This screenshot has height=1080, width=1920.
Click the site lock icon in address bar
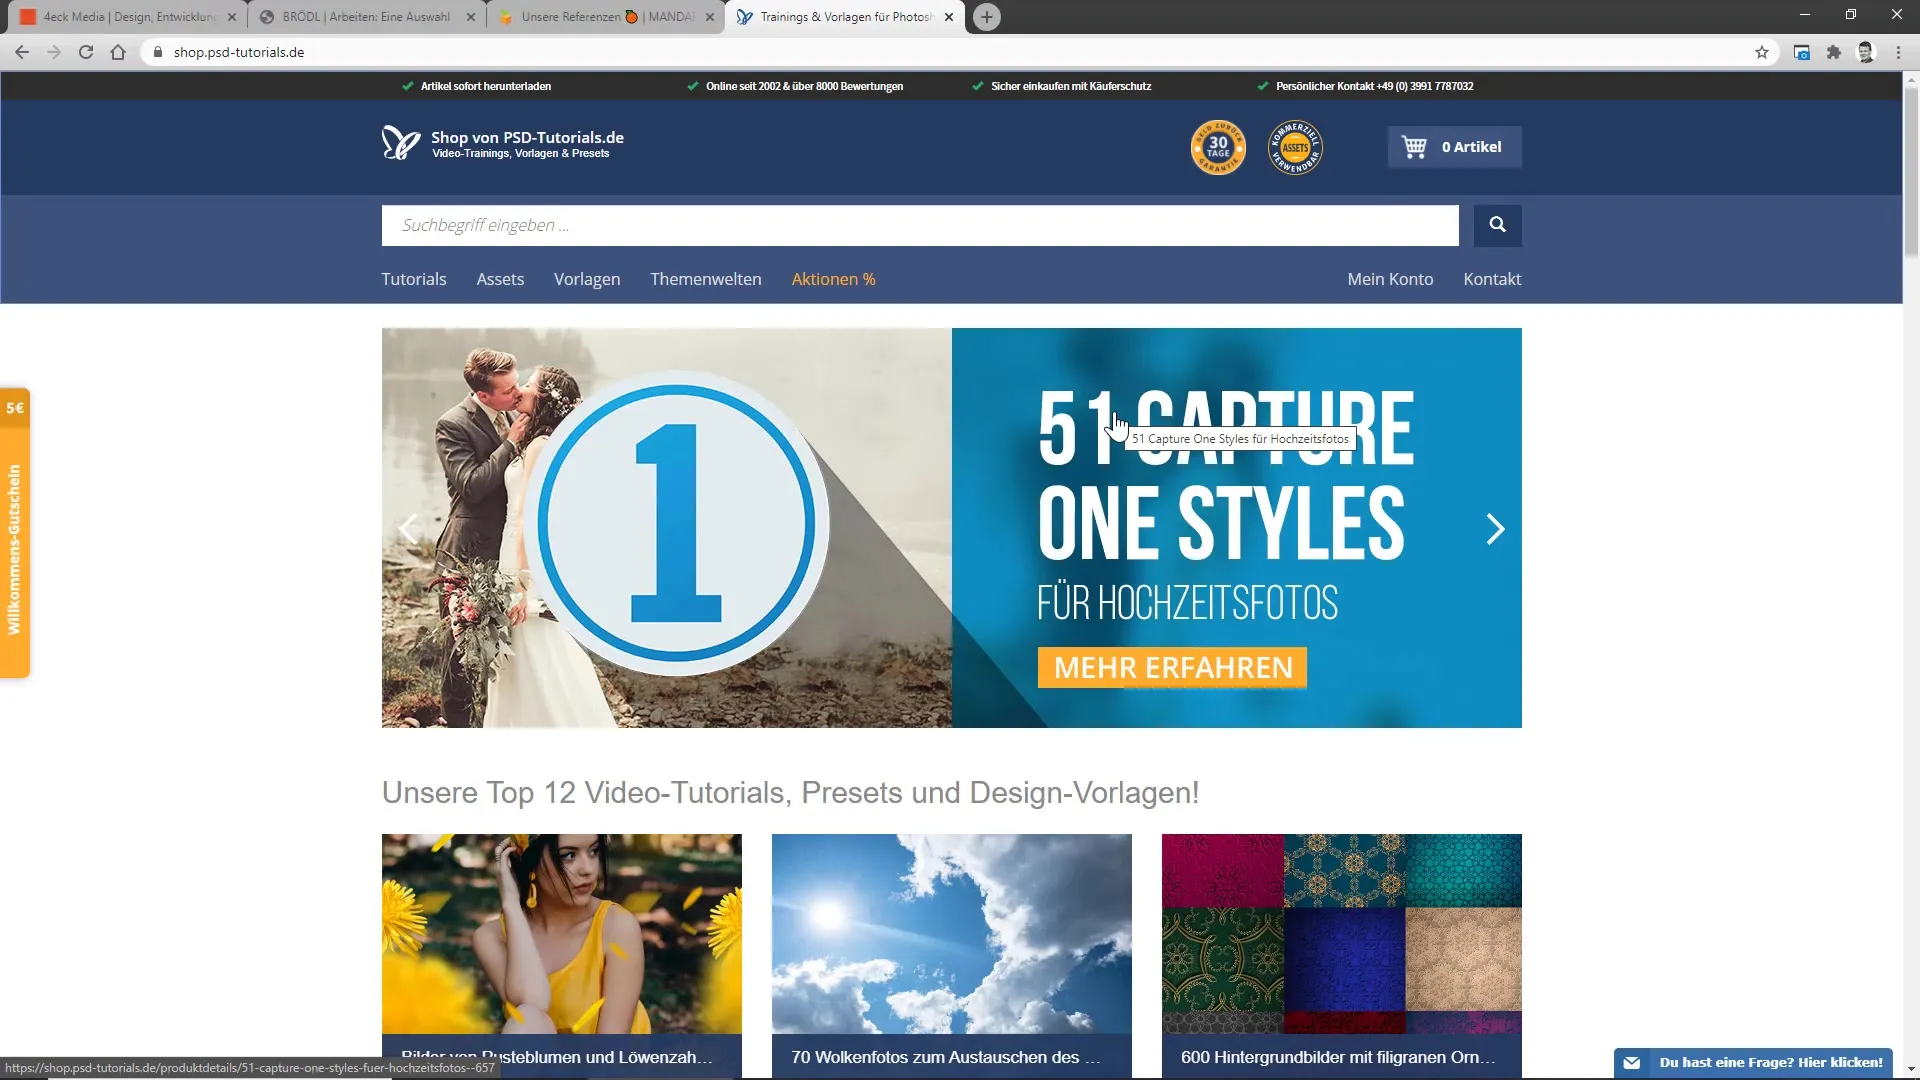tap(158, 52)
